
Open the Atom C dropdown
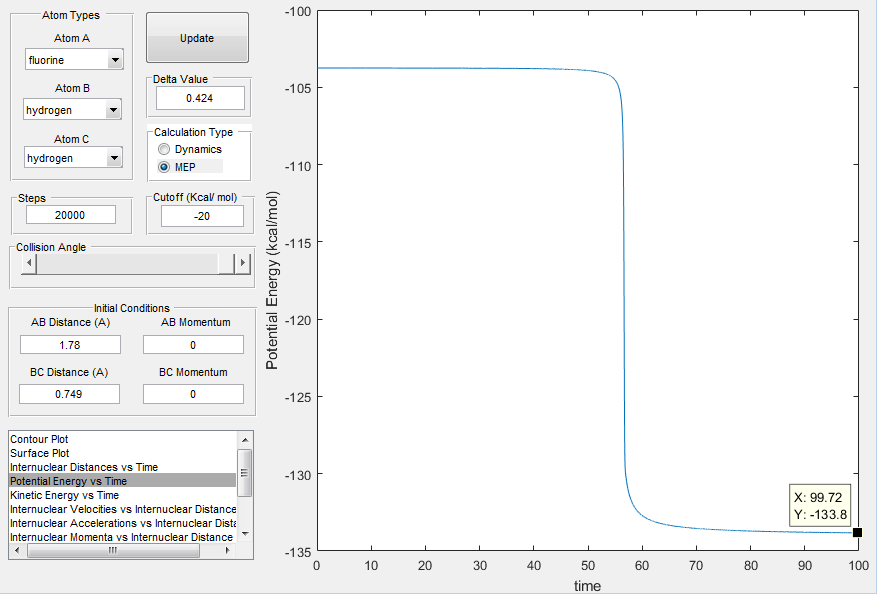[x=73, y=158]
